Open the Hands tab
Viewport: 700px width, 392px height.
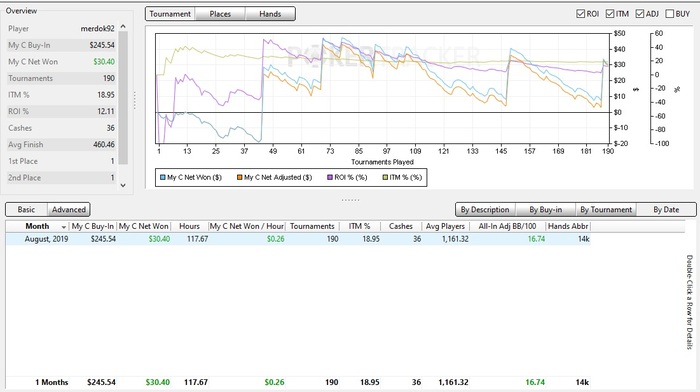[270, 14]
